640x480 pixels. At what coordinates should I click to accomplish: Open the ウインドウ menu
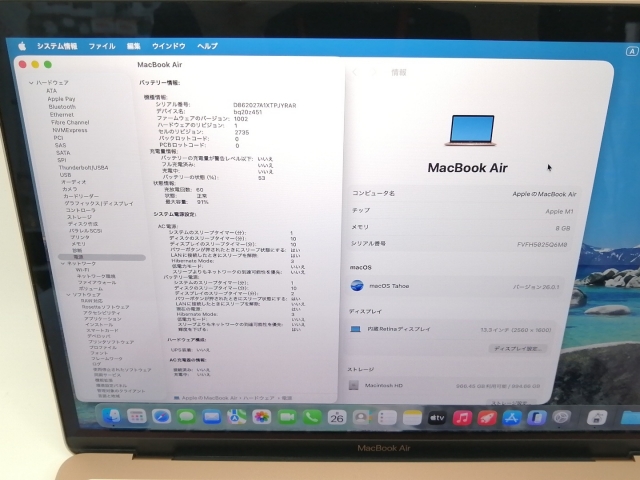169,46
